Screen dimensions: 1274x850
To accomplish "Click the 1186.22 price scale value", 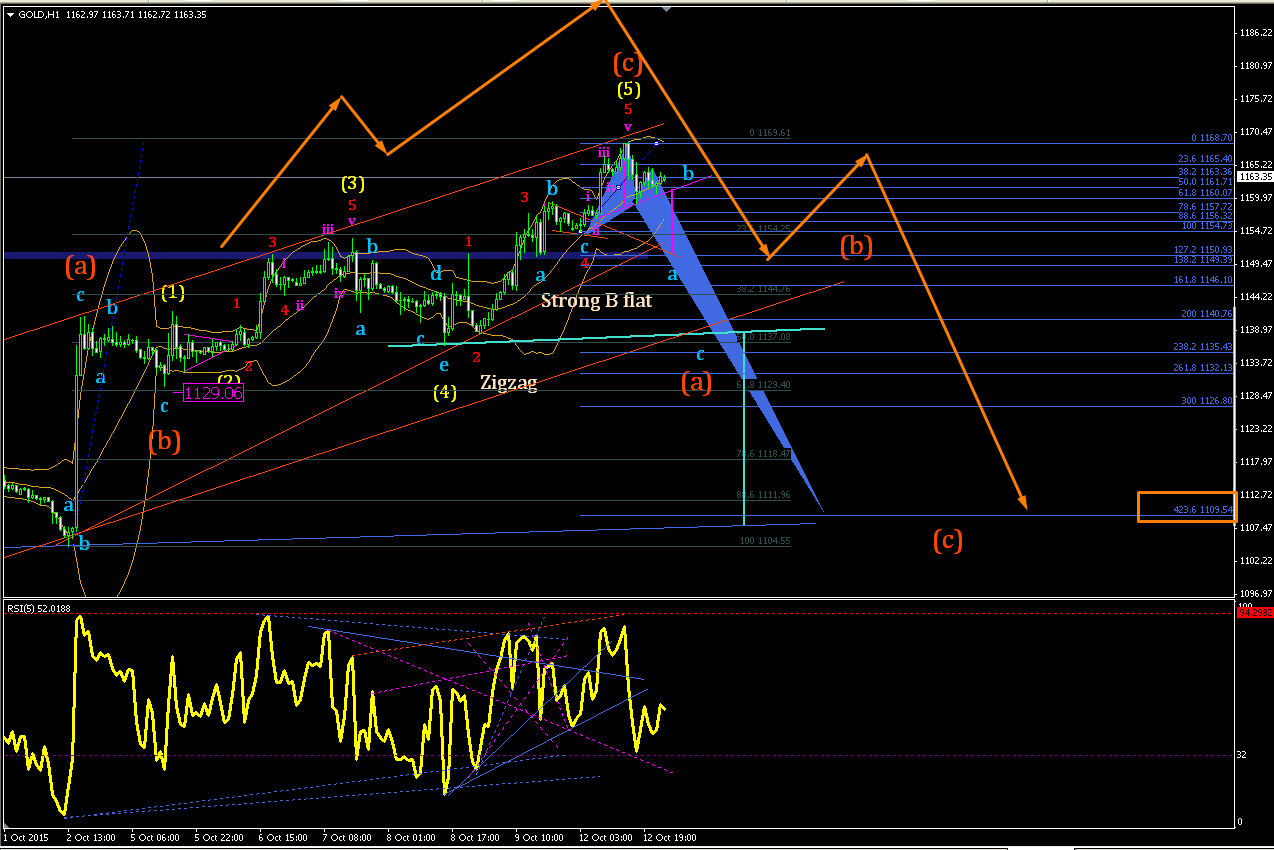I will point(1254,33).
